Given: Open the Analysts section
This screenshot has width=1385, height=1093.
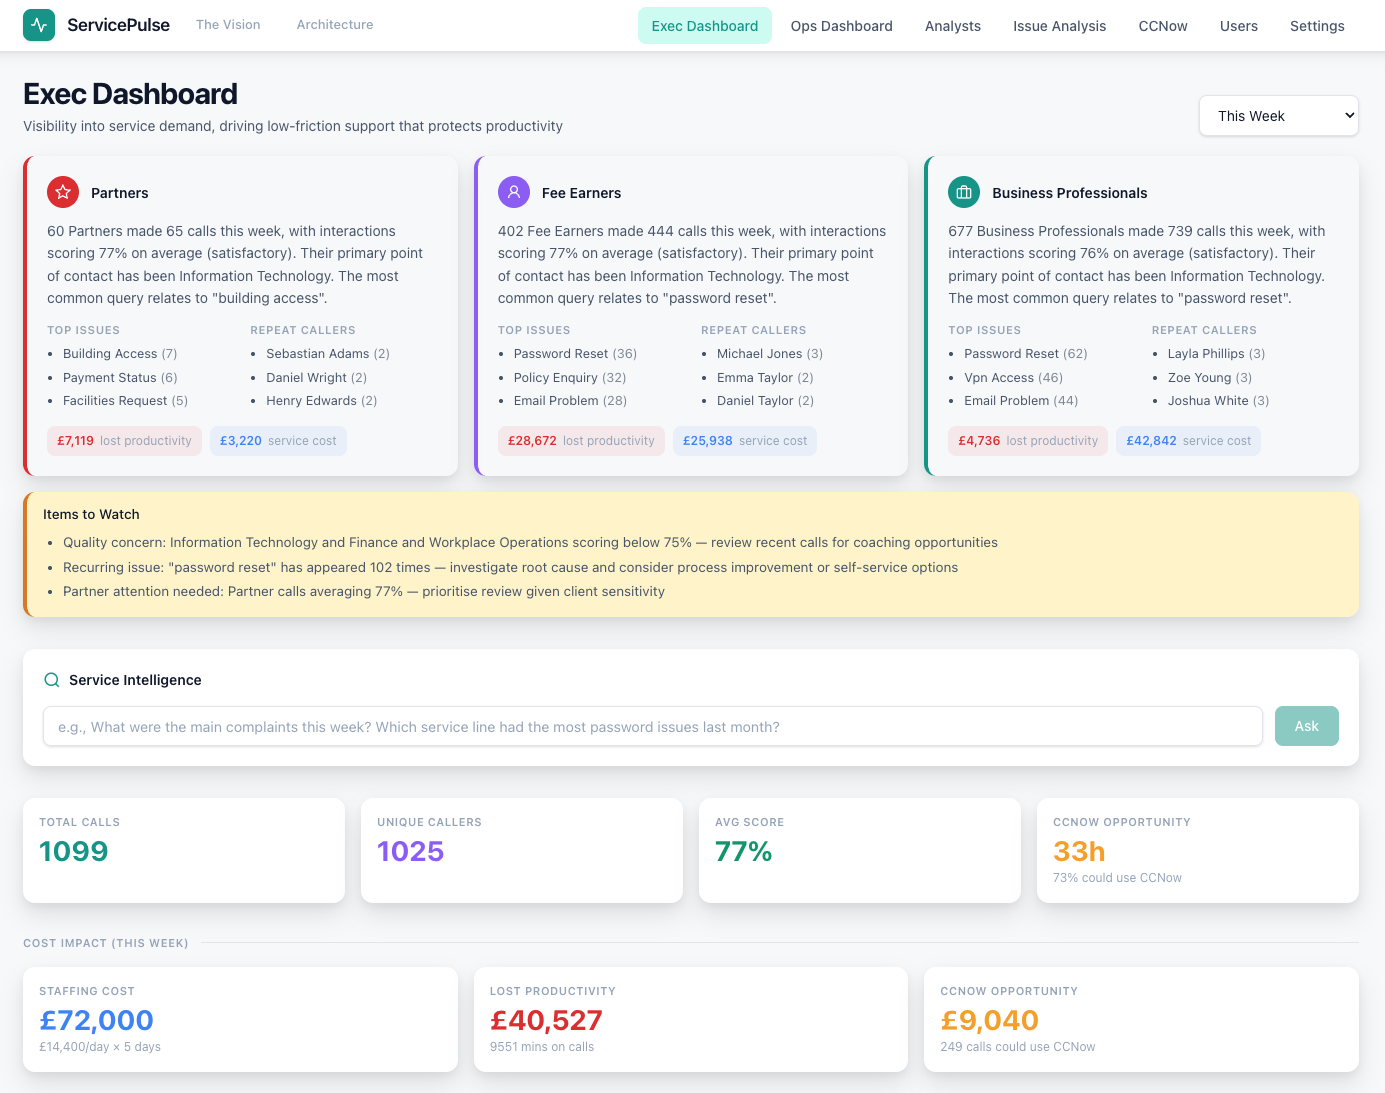Looking at the screenshot, I should click(x=952, y=26).
